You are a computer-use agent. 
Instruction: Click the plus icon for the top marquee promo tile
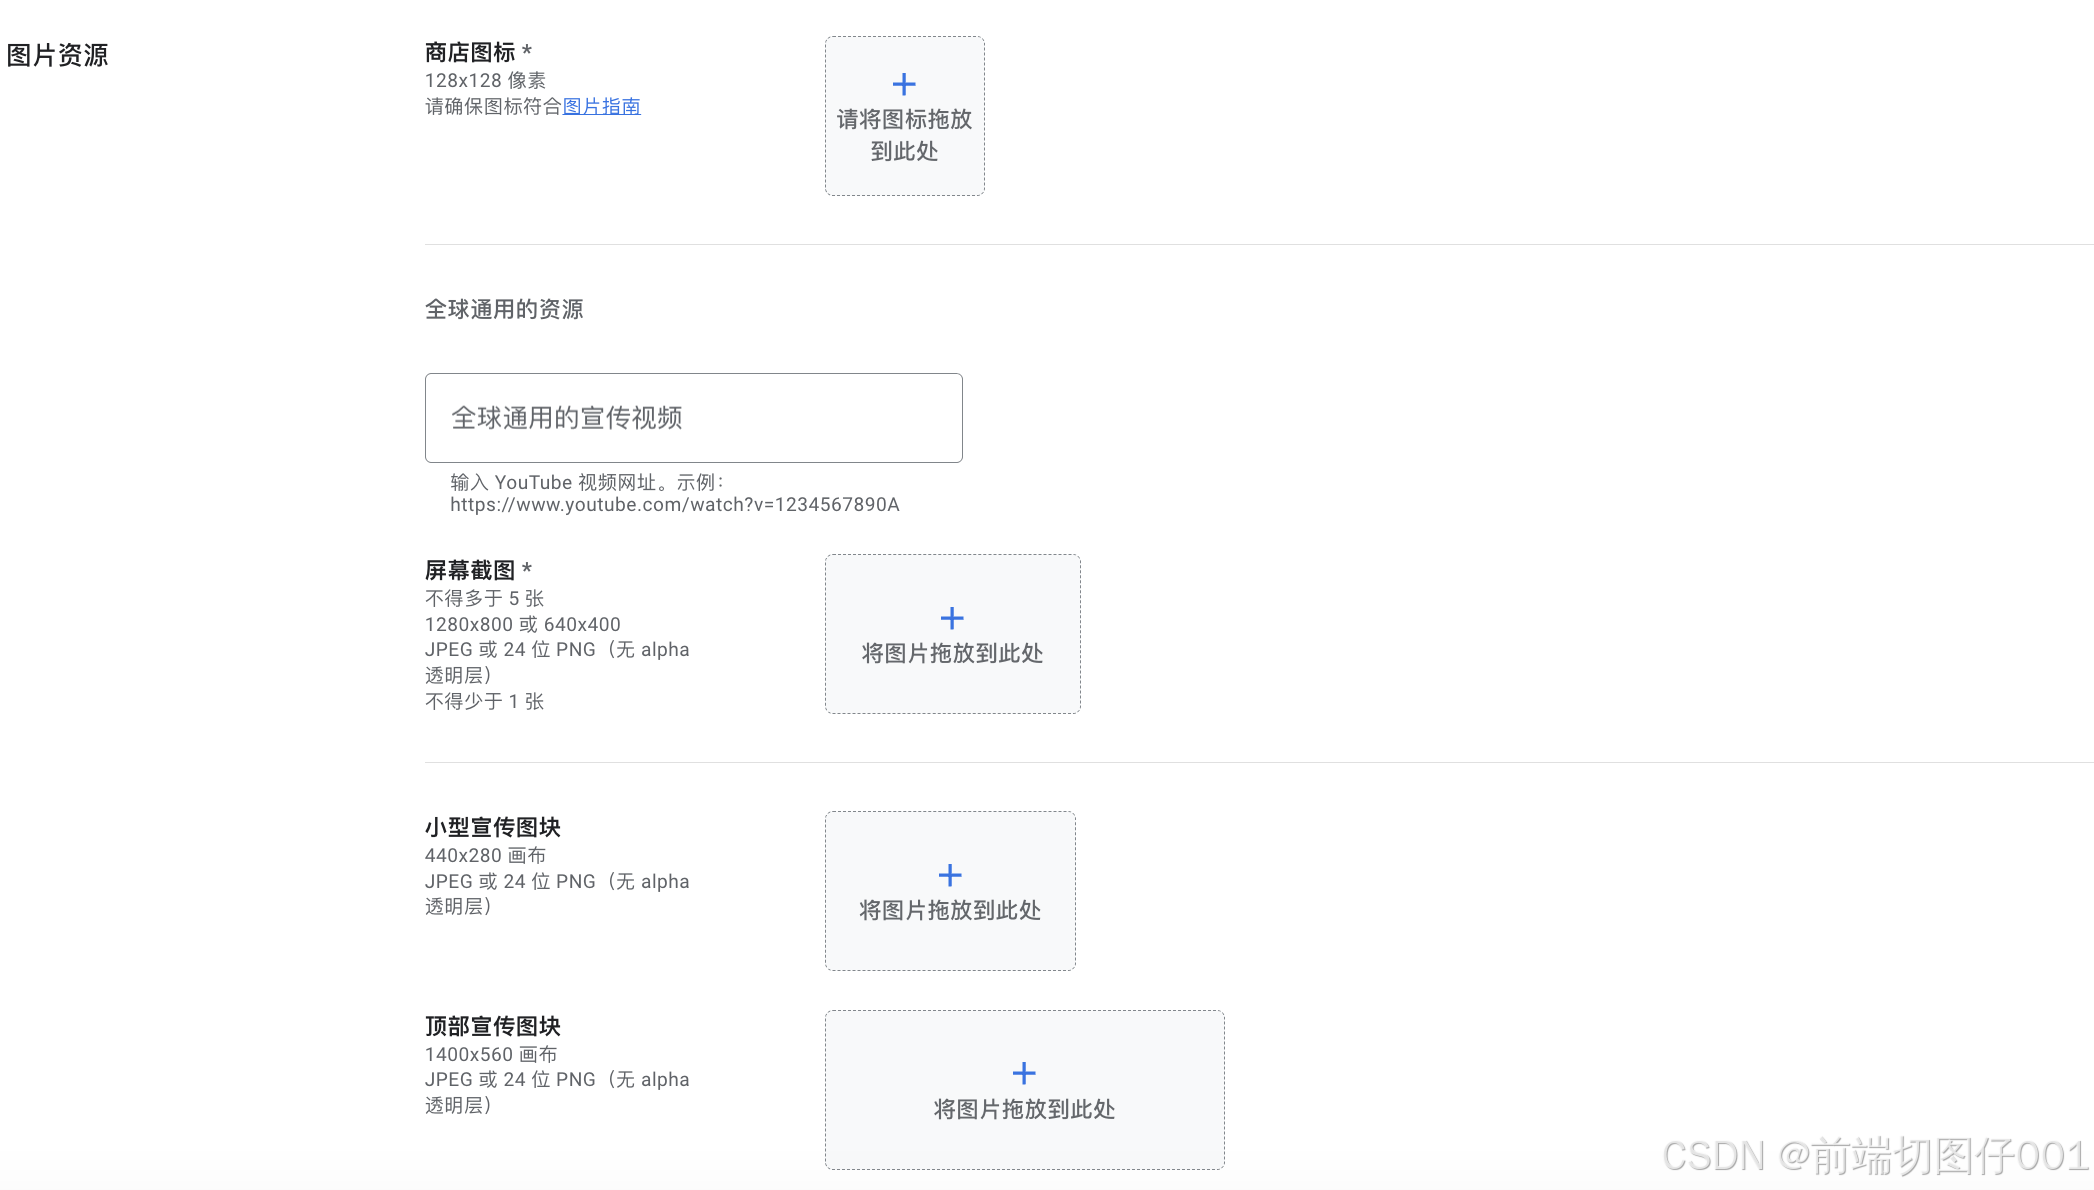point(1024,1073)
